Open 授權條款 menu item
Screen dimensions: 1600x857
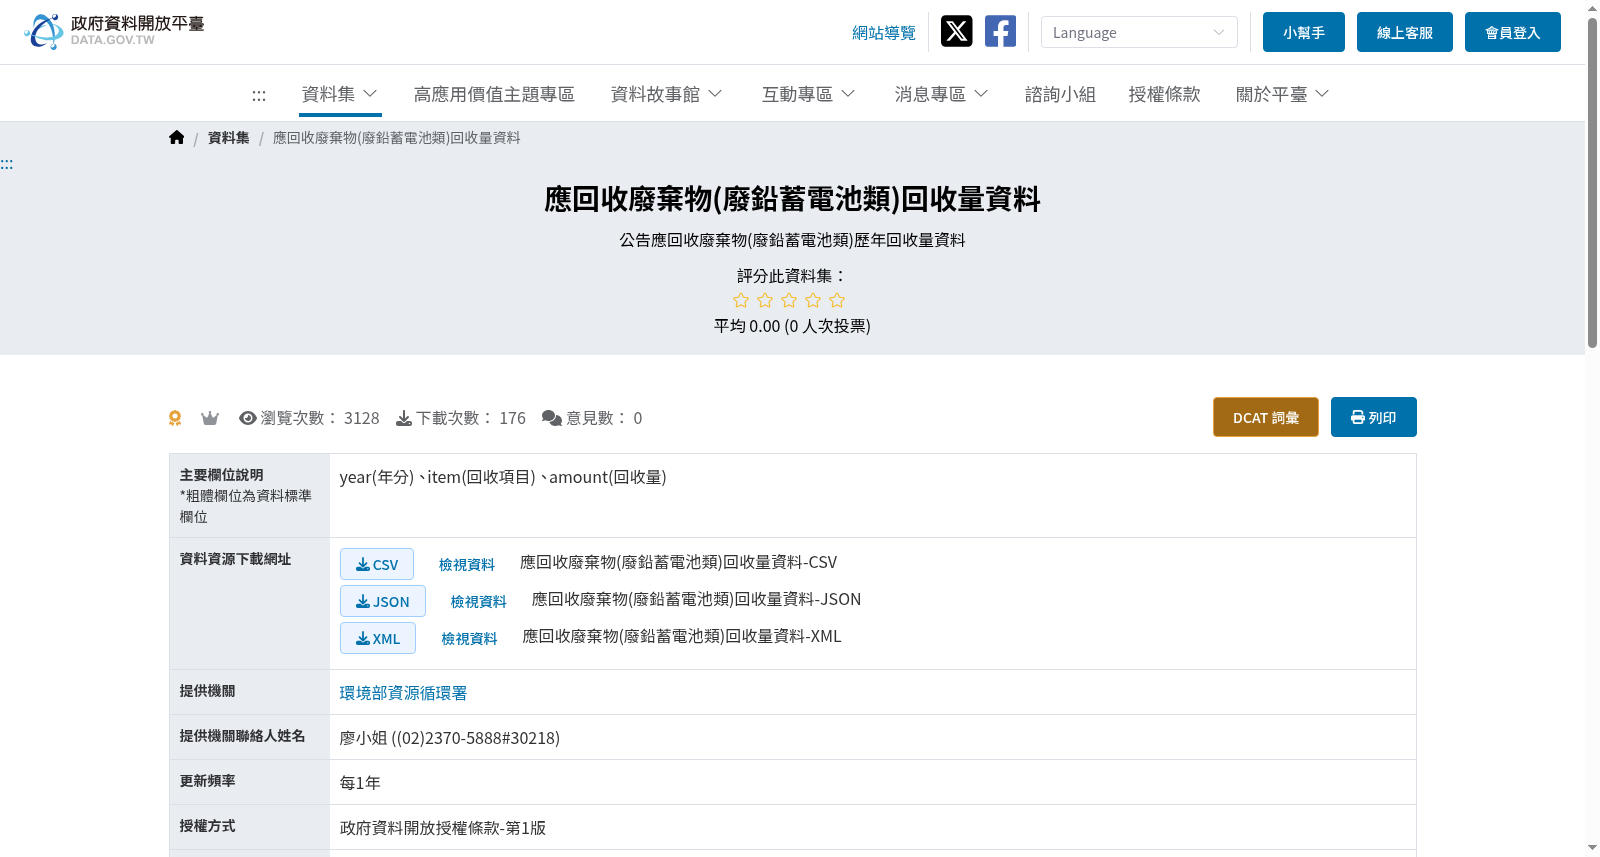point(1164,94)
